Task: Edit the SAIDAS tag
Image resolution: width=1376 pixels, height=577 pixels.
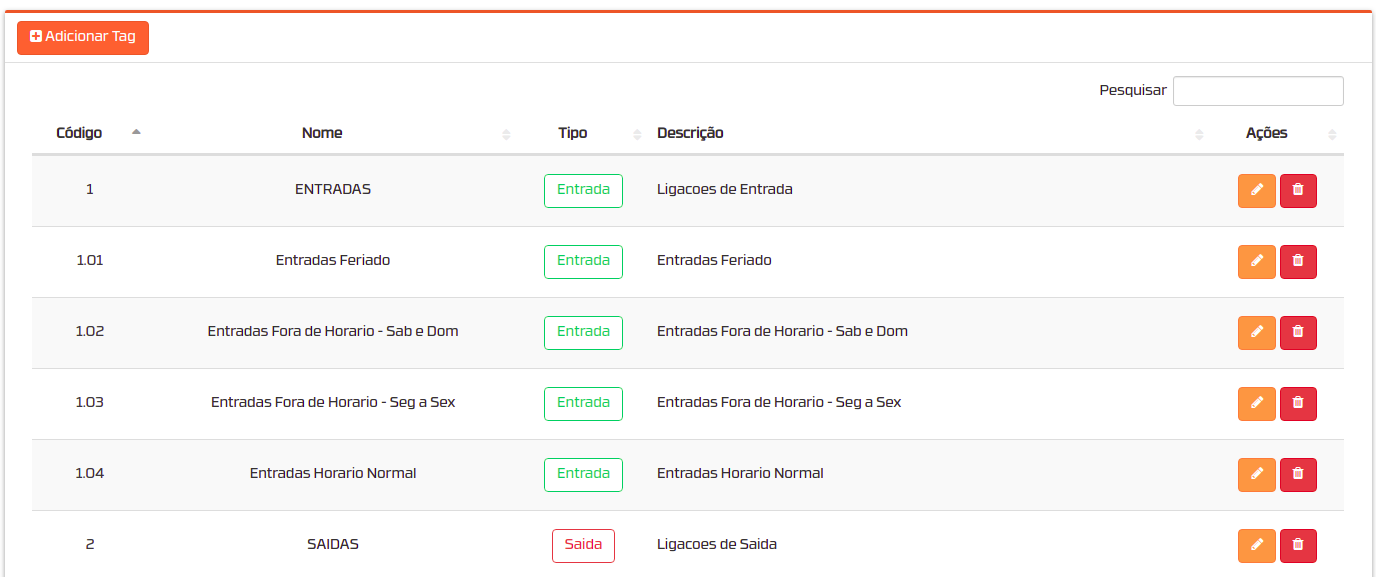Action: pyautogui.click(x=1256, y=546)
